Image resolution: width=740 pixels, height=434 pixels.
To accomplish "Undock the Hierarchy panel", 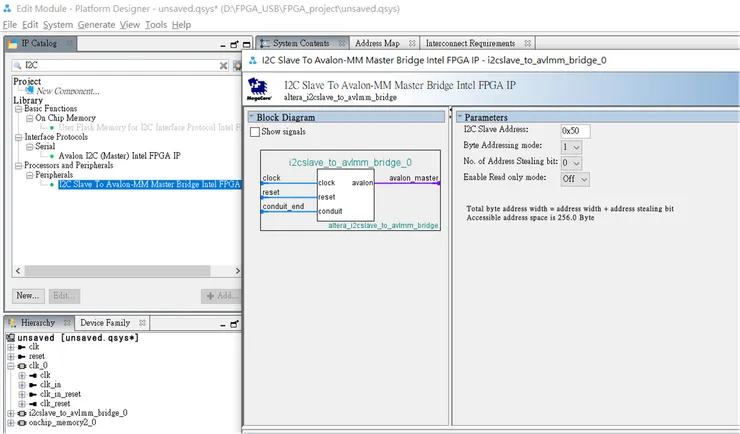I will (234, 324).
